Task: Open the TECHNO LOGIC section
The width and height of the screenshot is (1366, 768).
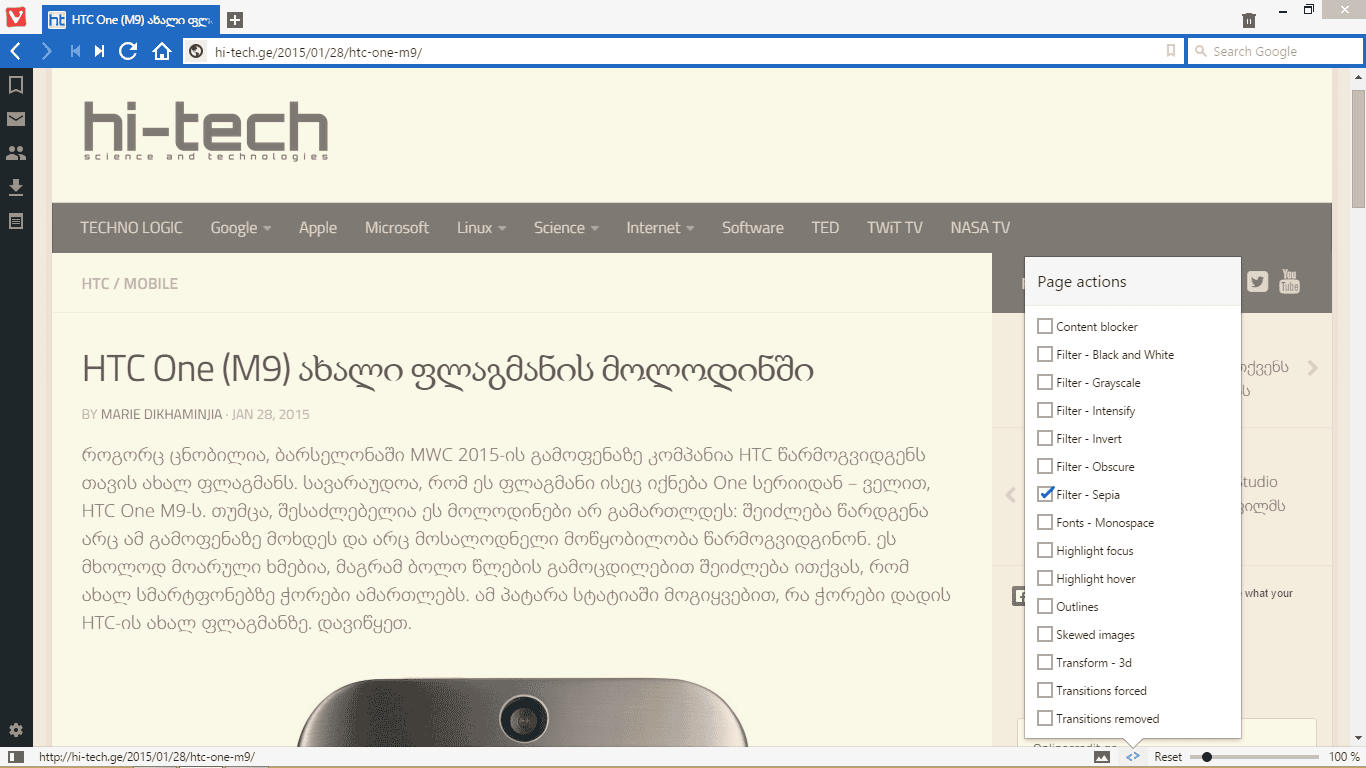Action: click(x=131, y=228)
